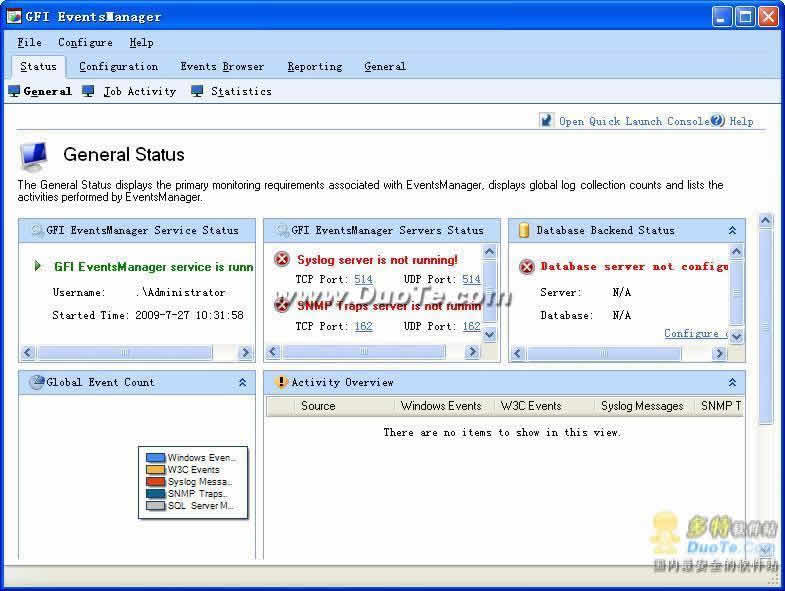
Task: Open the Statistics view
Action: (x=241, y=92)
